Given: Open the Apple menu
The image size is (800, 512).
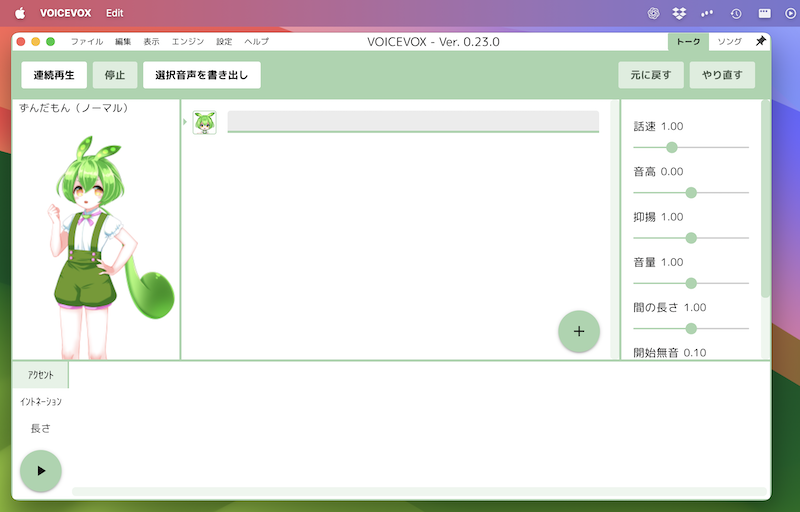Looking at the screenshot, I should pyautogui.click(x=20, y=13).
